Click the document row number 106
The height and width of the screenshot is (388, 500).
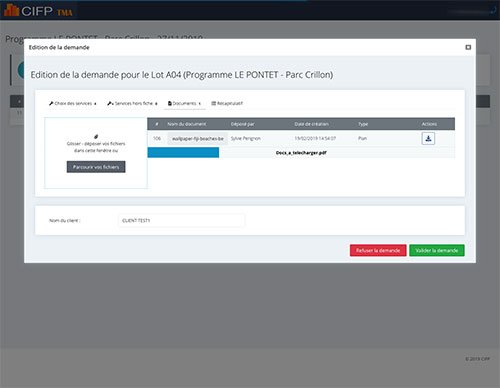click(157, 138)
